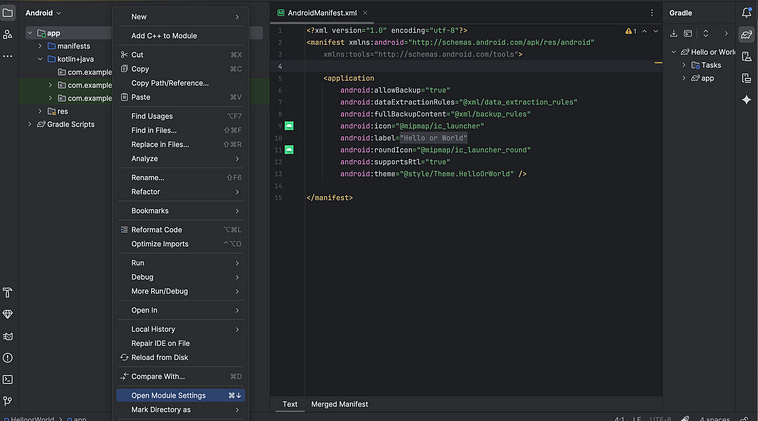
Task: Open the Running Devices sidebar icon
Action: [x=746, y=78]
